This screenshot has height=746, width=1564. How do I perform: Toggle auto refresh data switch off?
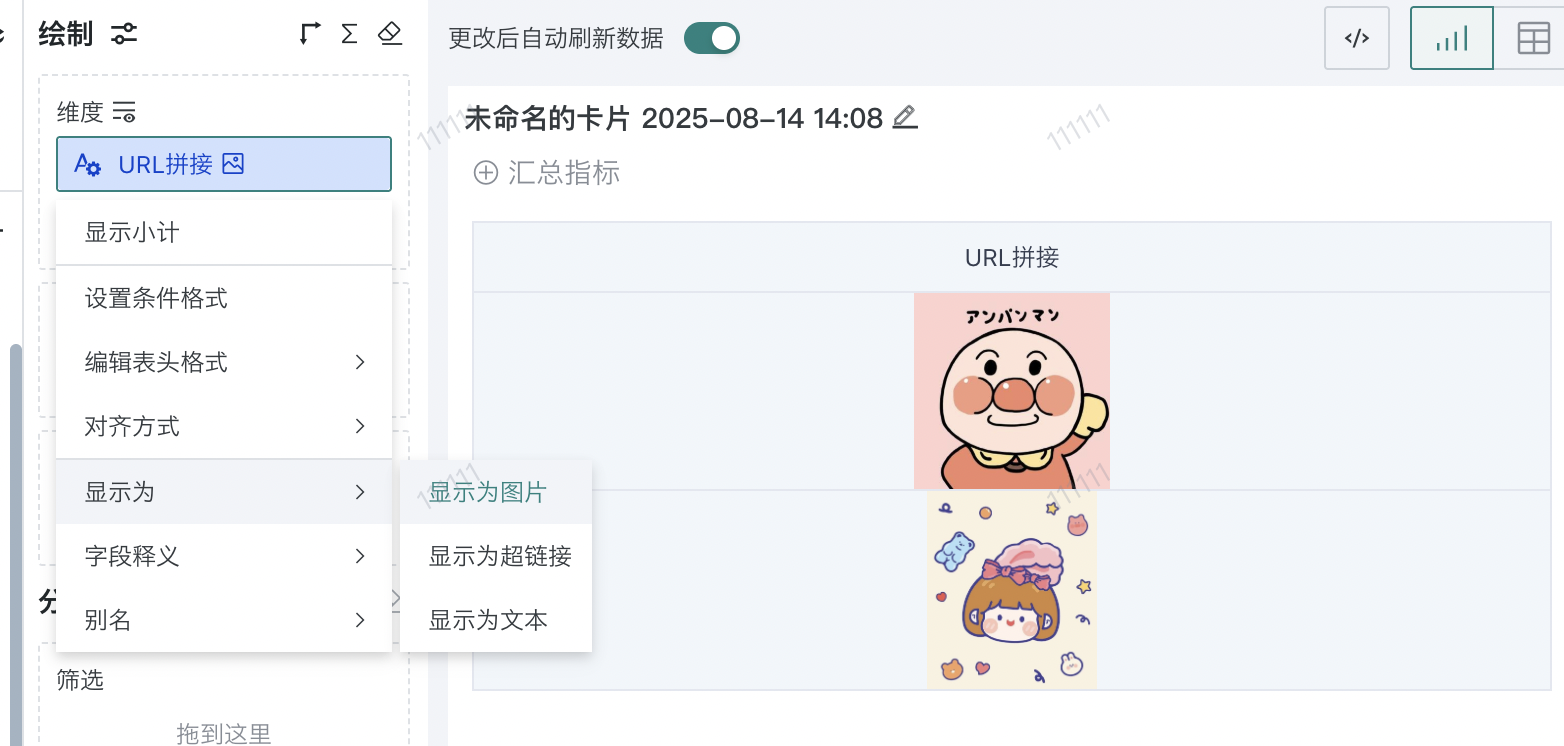click(x=712, y=38)
